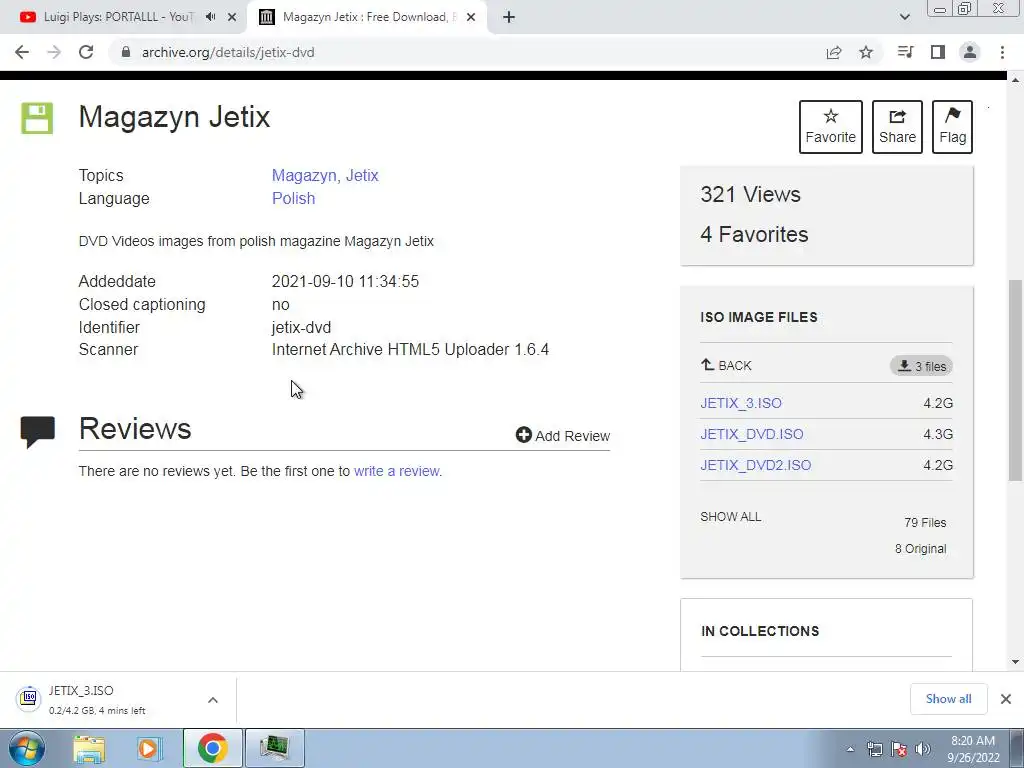Screen dimensions: 1024x768
Task: Open the Magazyn topic link
Action: (304, 175)
